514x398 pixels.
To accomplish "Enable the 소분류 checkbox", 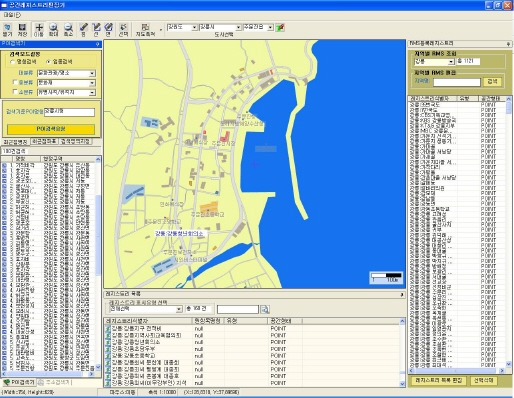I will pyautogui.click(x=15, y=92).
